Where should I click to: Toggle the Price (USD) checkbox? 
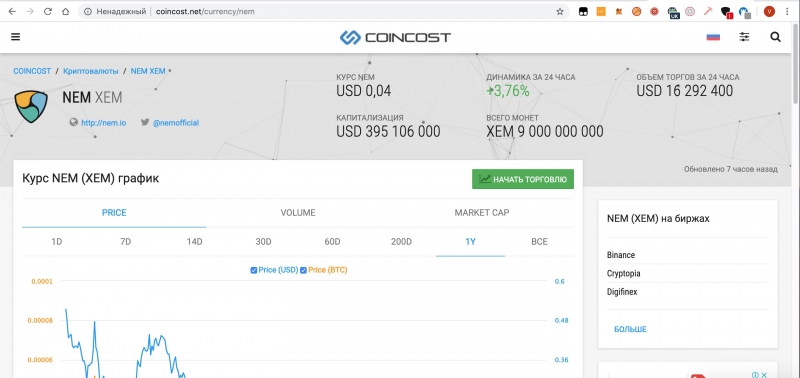click(x=254, y=270)
